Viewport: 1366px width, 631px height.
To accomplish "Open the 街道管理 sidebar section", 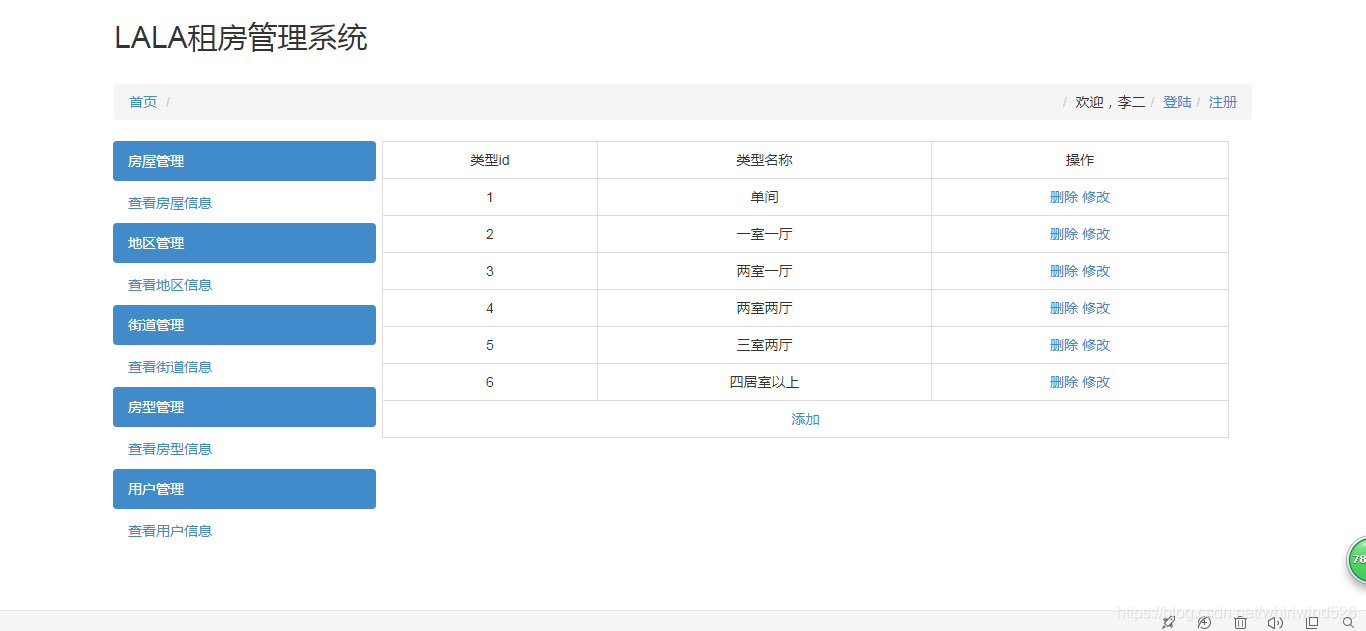I will (244, 325).
